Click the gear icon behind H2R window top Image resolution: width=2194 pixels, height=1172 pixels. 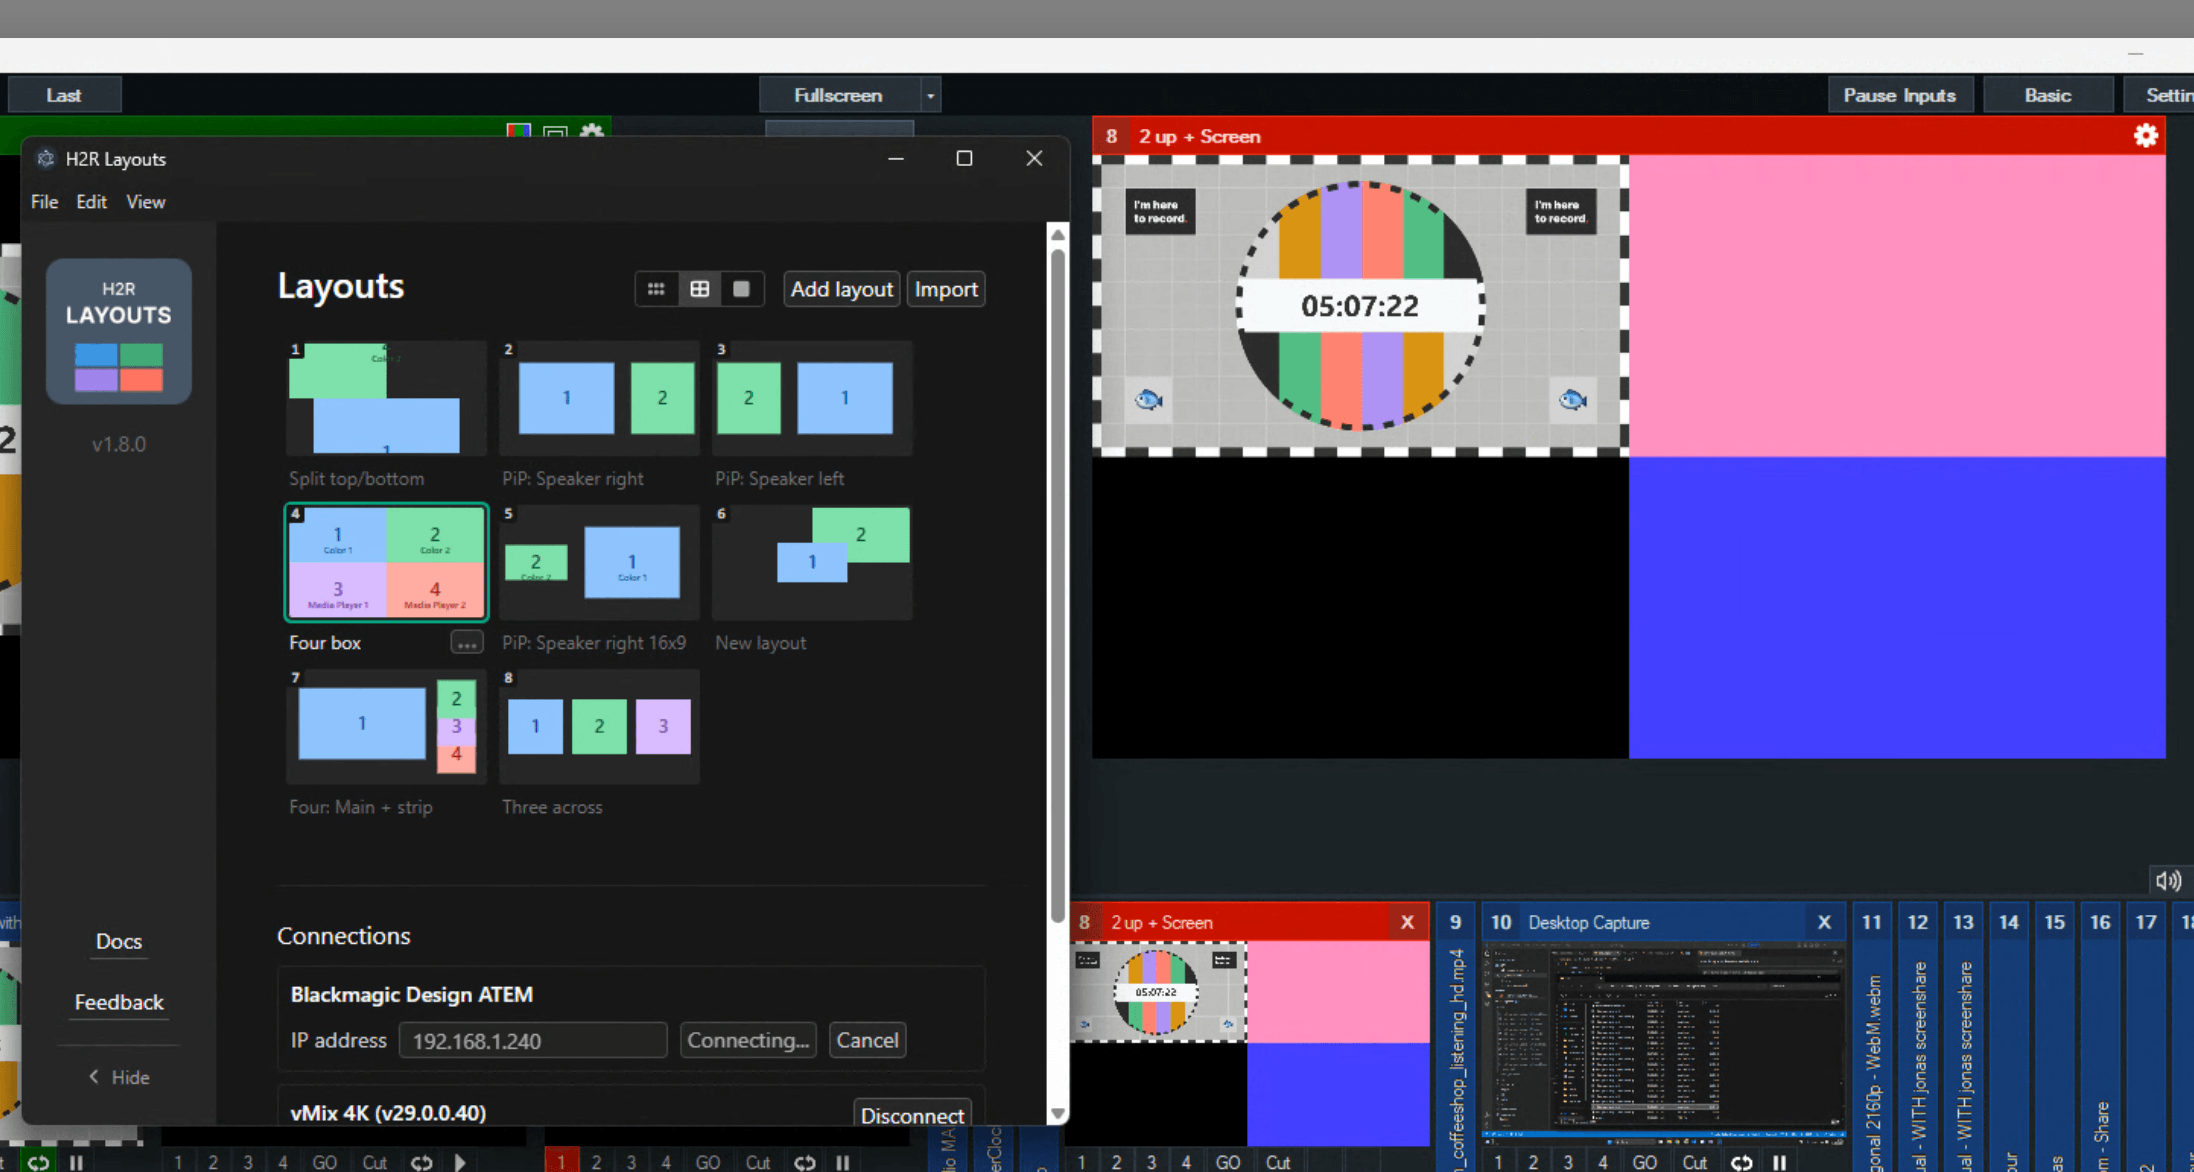(x=592, y=131)
